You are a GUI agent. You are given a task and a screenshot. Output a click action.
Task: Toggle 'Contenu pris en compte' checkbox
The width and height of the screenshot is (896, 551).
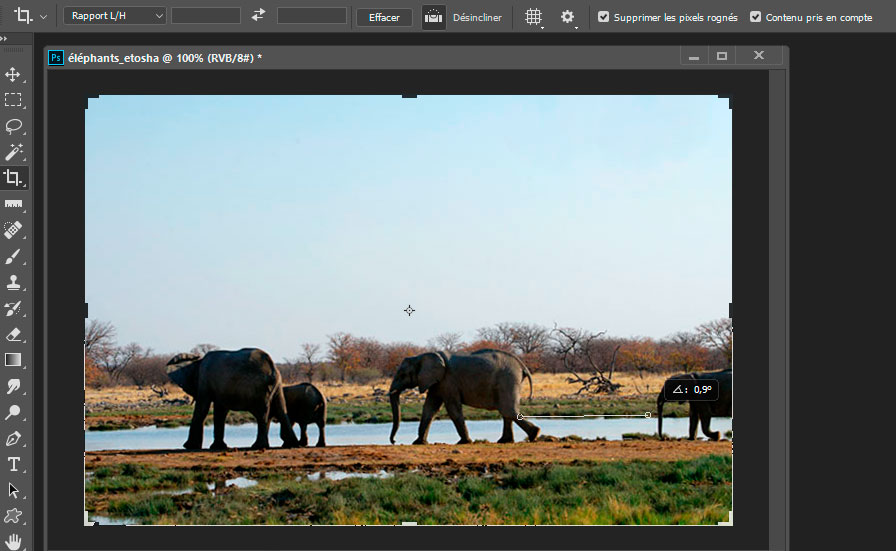pos(755,17)
